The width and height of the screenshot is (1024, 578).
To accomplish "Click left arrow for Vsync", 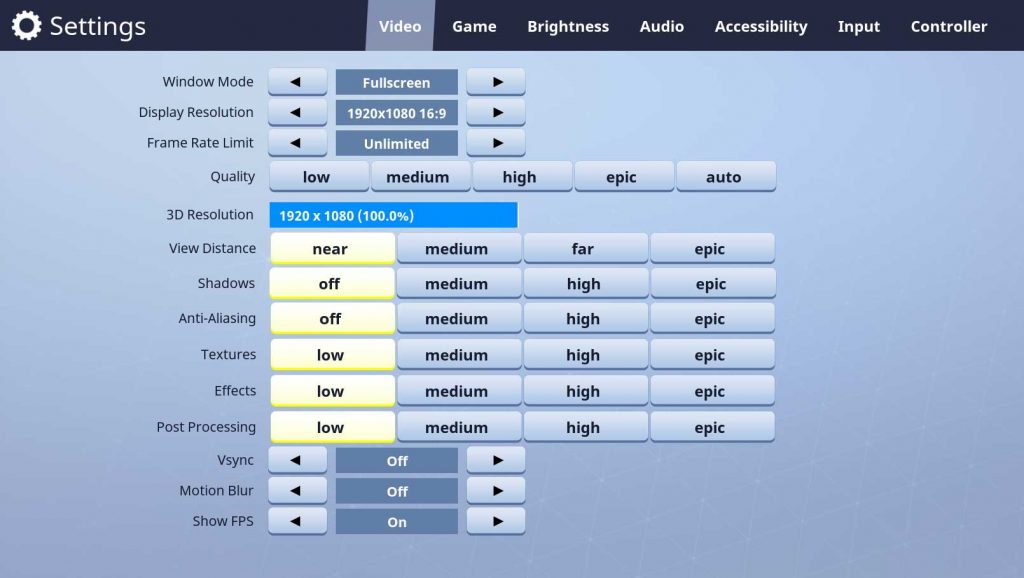I will [x=297, y=460].
